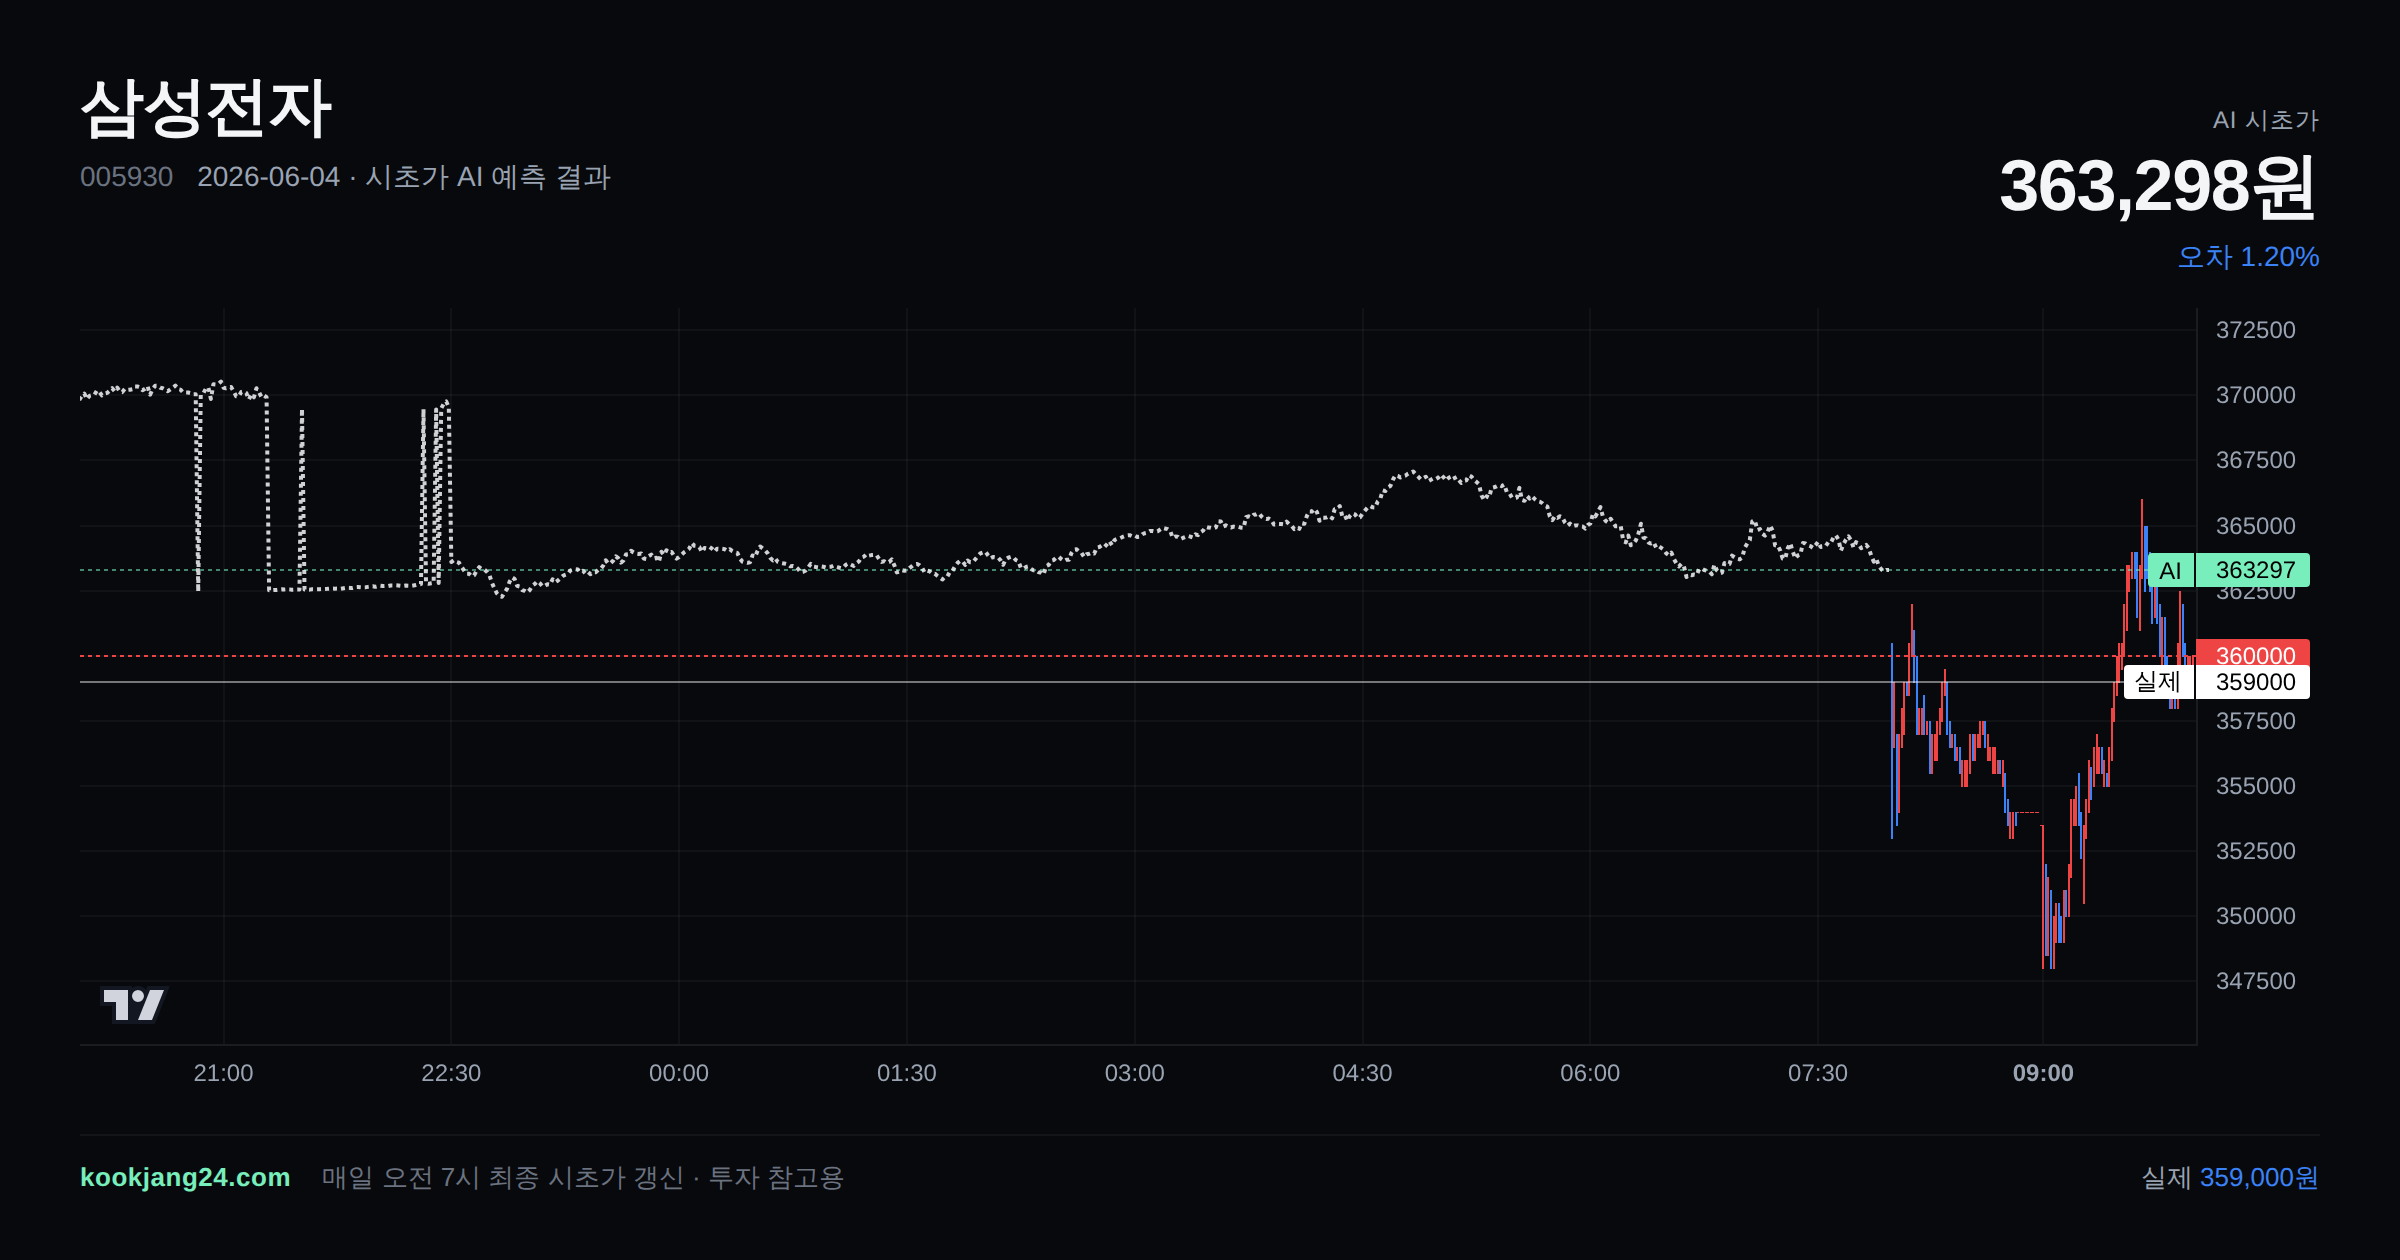Image resolution: width=2400 pixels, height=1260 pixels.
Task: Click the 347500 price axis label
Action: (2255, 981)
